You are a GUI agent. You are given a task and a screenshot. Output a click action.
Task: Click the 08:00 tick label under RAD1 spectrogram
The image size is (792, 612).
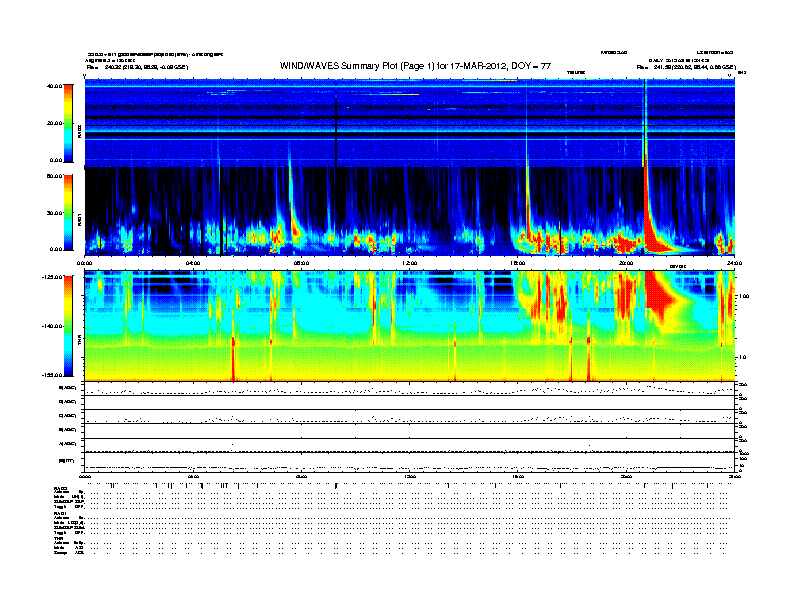(301, 263)
